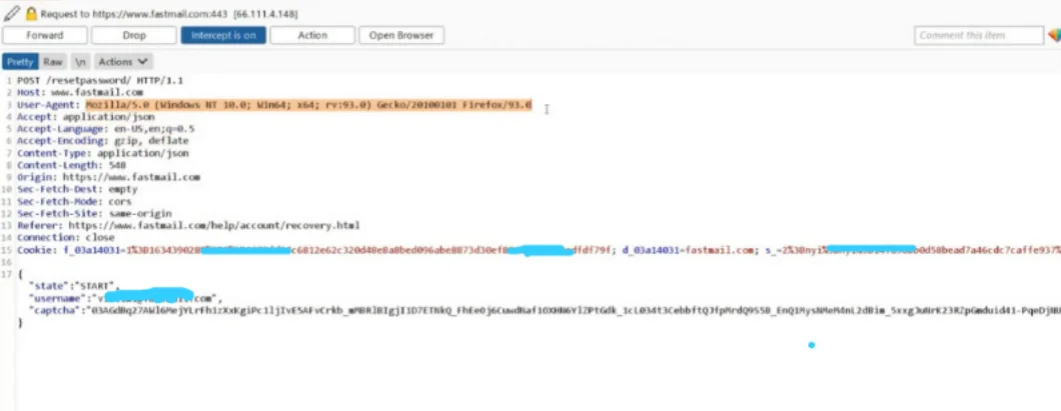Screen dimensions: 1061x411
Task: Switch to the Raw view tab
Action: (53, 62)
